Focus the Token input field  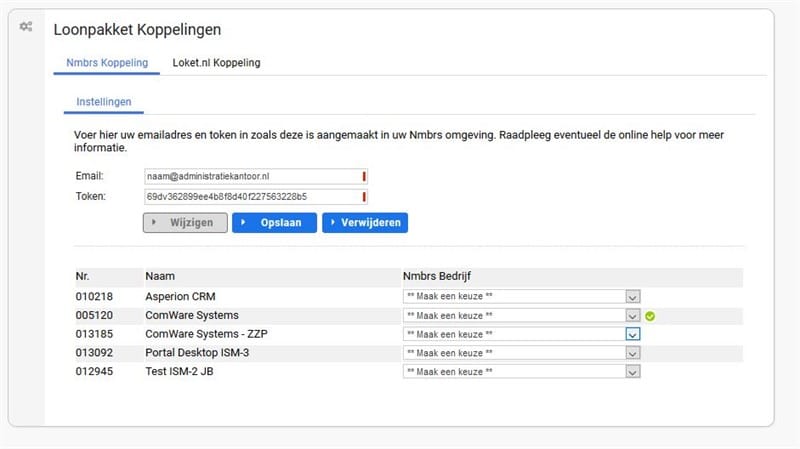(256, 196)
